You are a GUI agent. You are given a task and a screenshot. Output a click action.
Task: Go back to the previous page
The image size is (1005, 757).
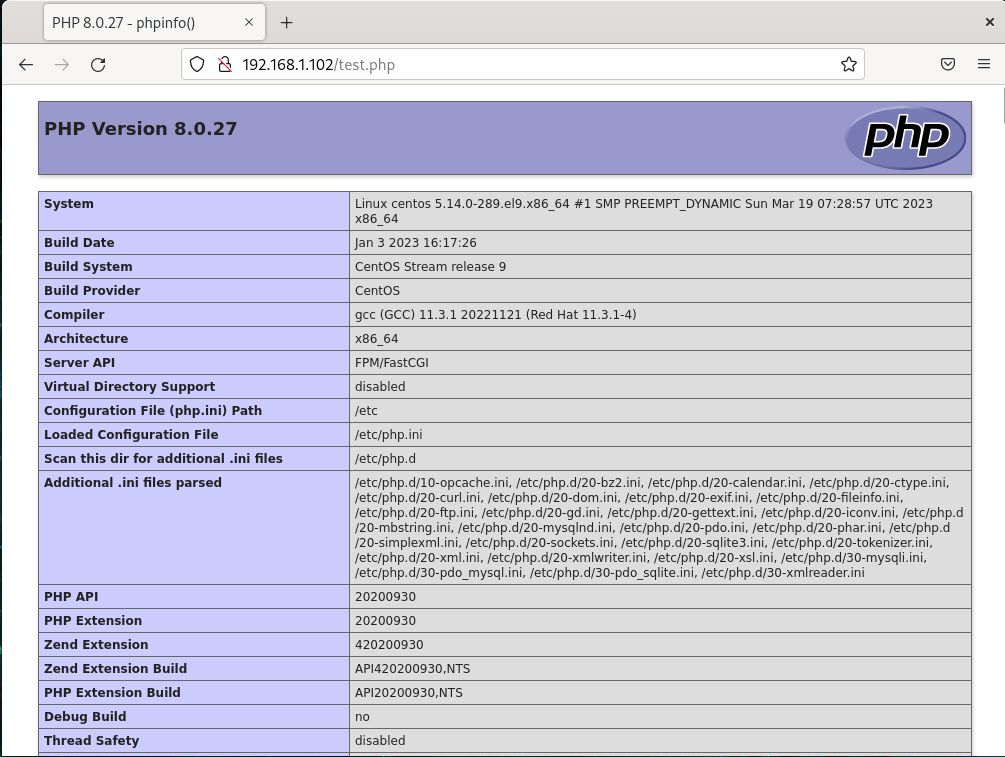[x=26, y=64]
